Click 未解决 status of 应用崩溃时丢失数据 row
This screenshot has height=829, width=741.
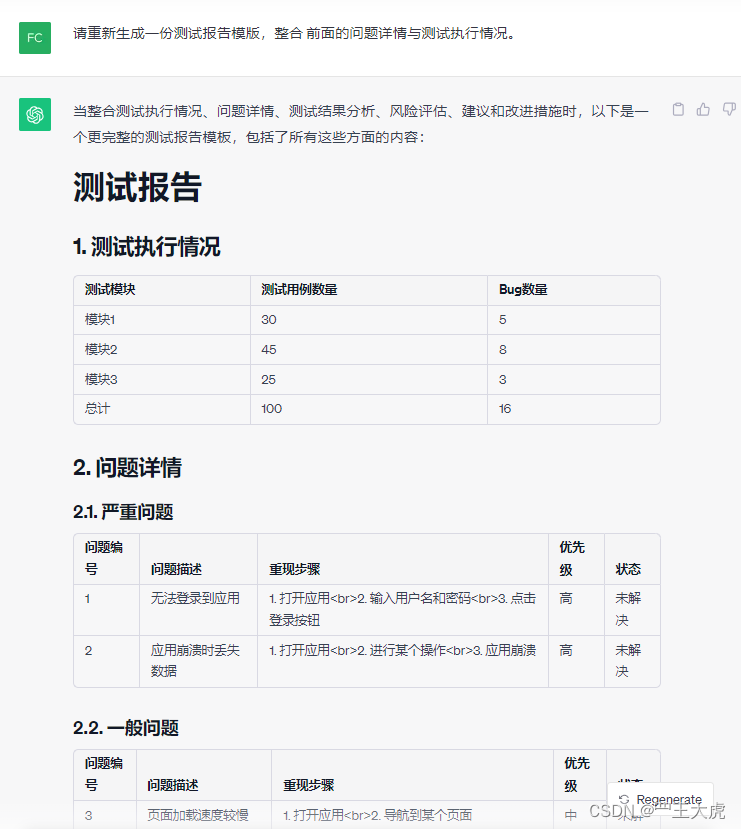(x=628, y=660)
